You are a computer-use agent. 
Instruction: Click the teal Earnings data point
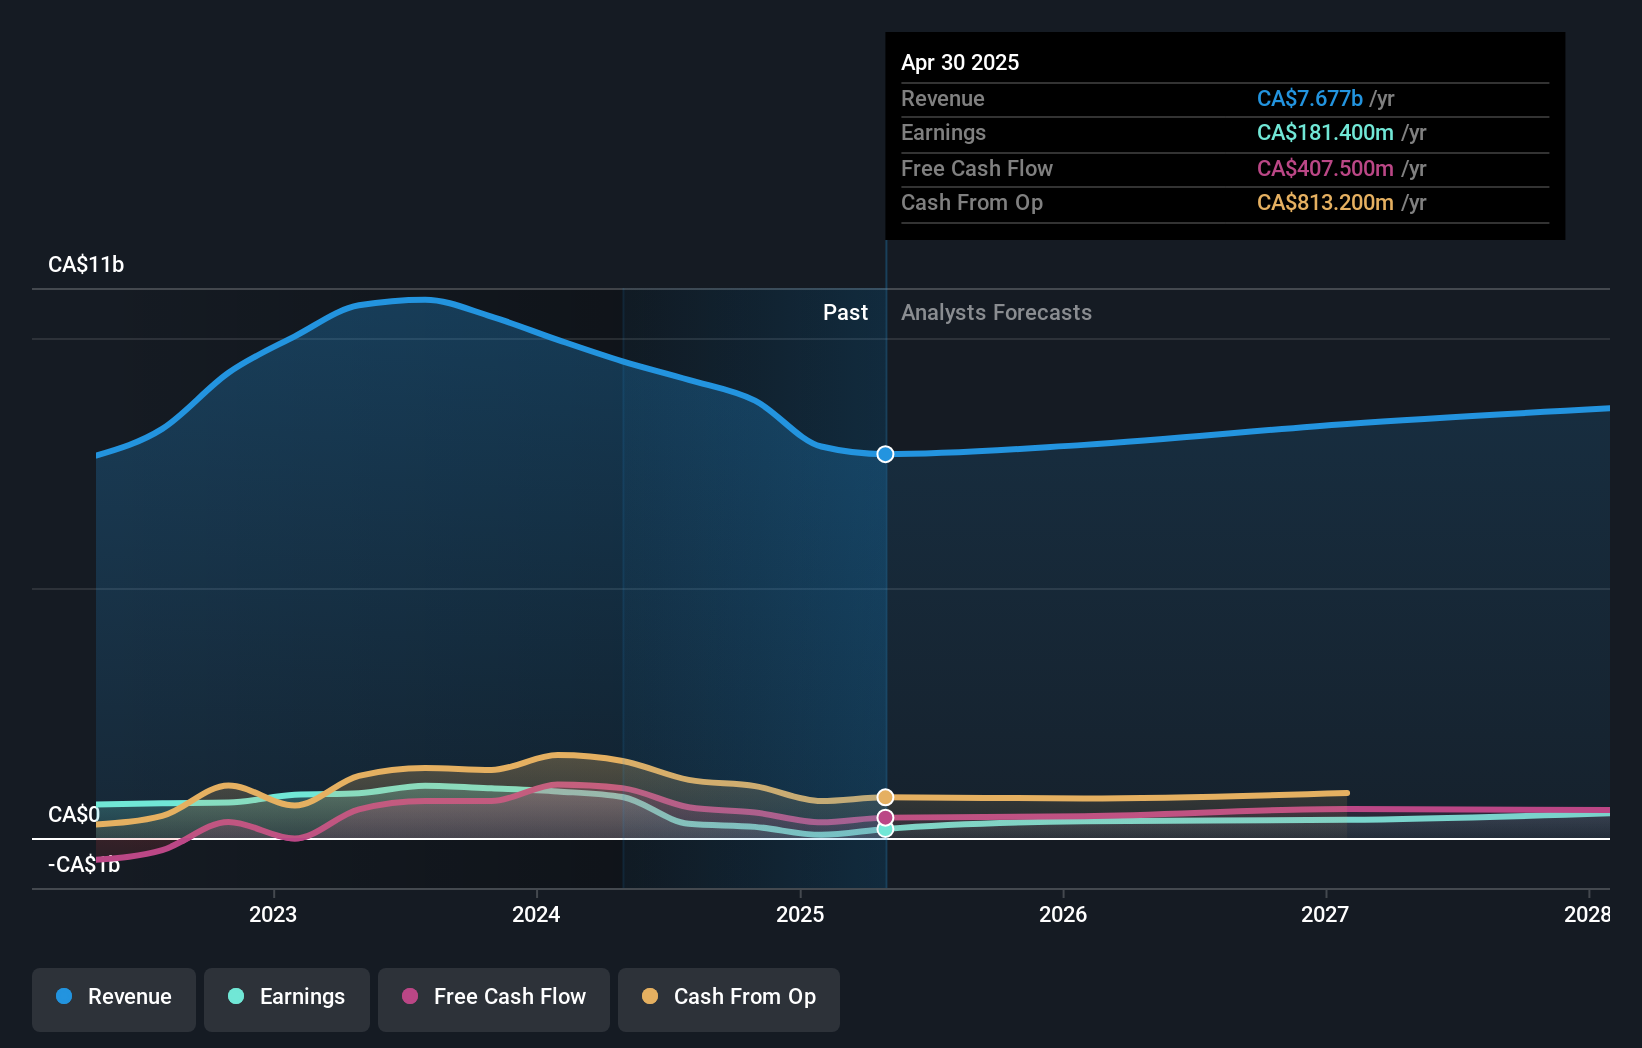pyautogui.click(x=885, y=829)
